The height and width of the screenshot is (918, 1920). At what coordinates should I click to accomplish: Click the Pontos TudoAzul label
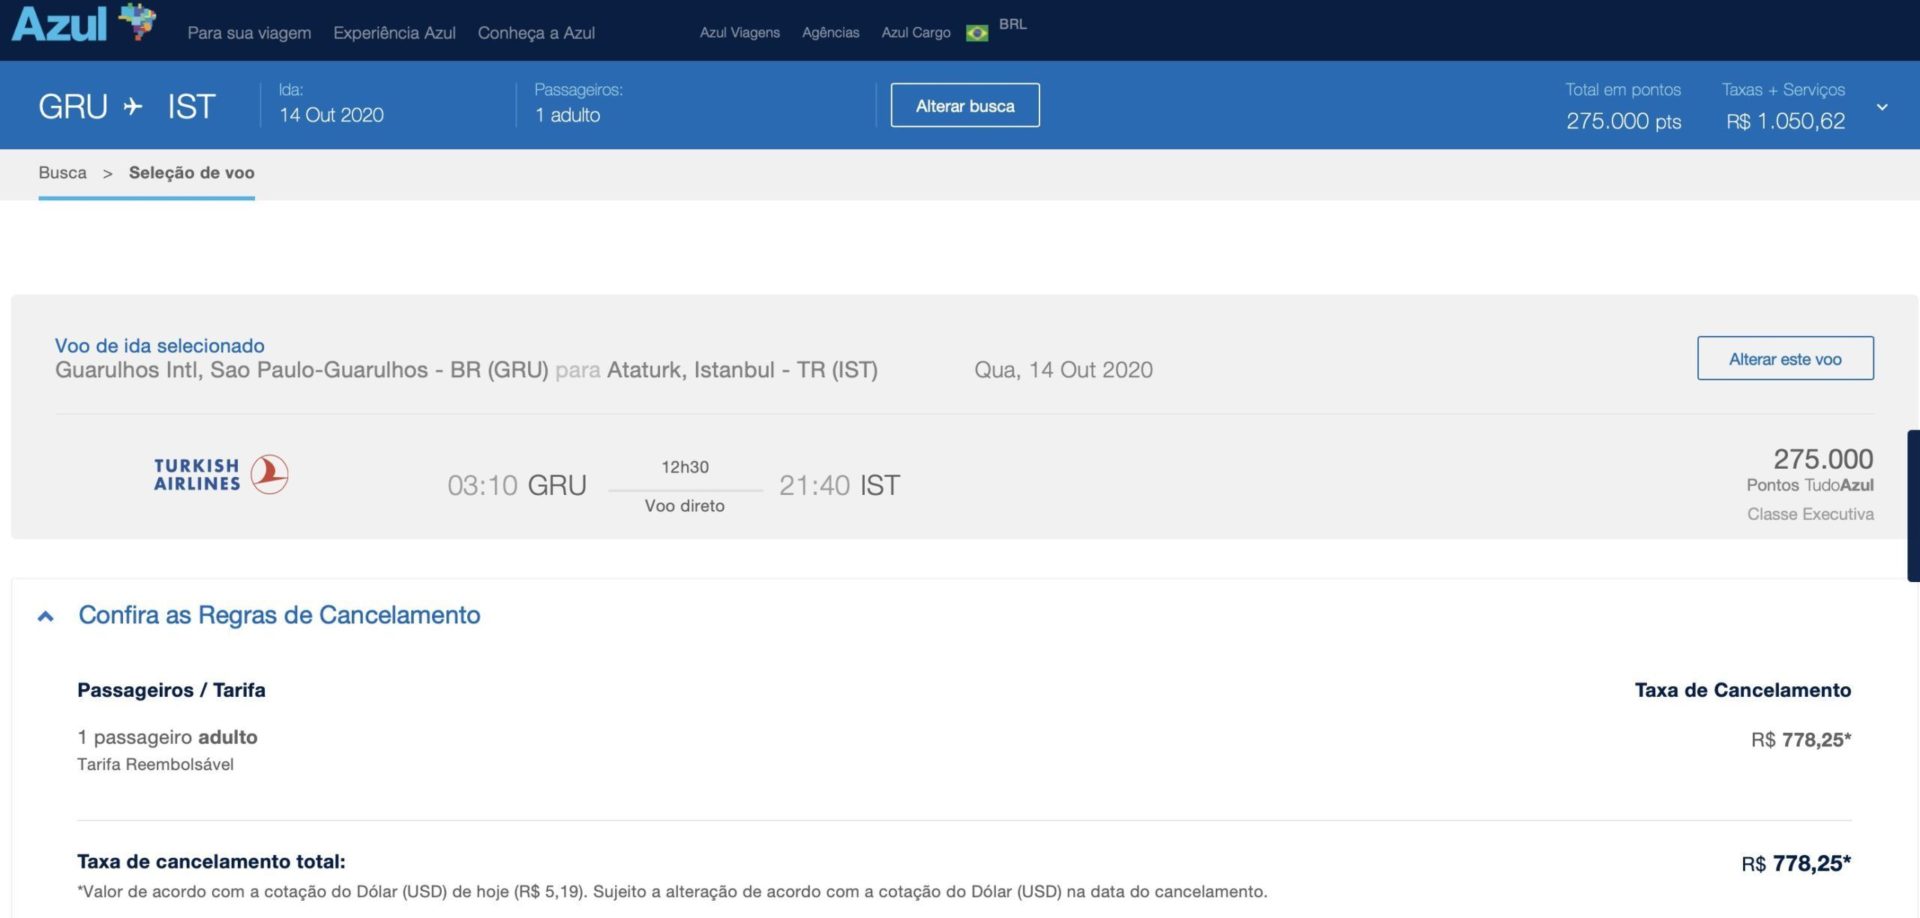[1810, 485]
